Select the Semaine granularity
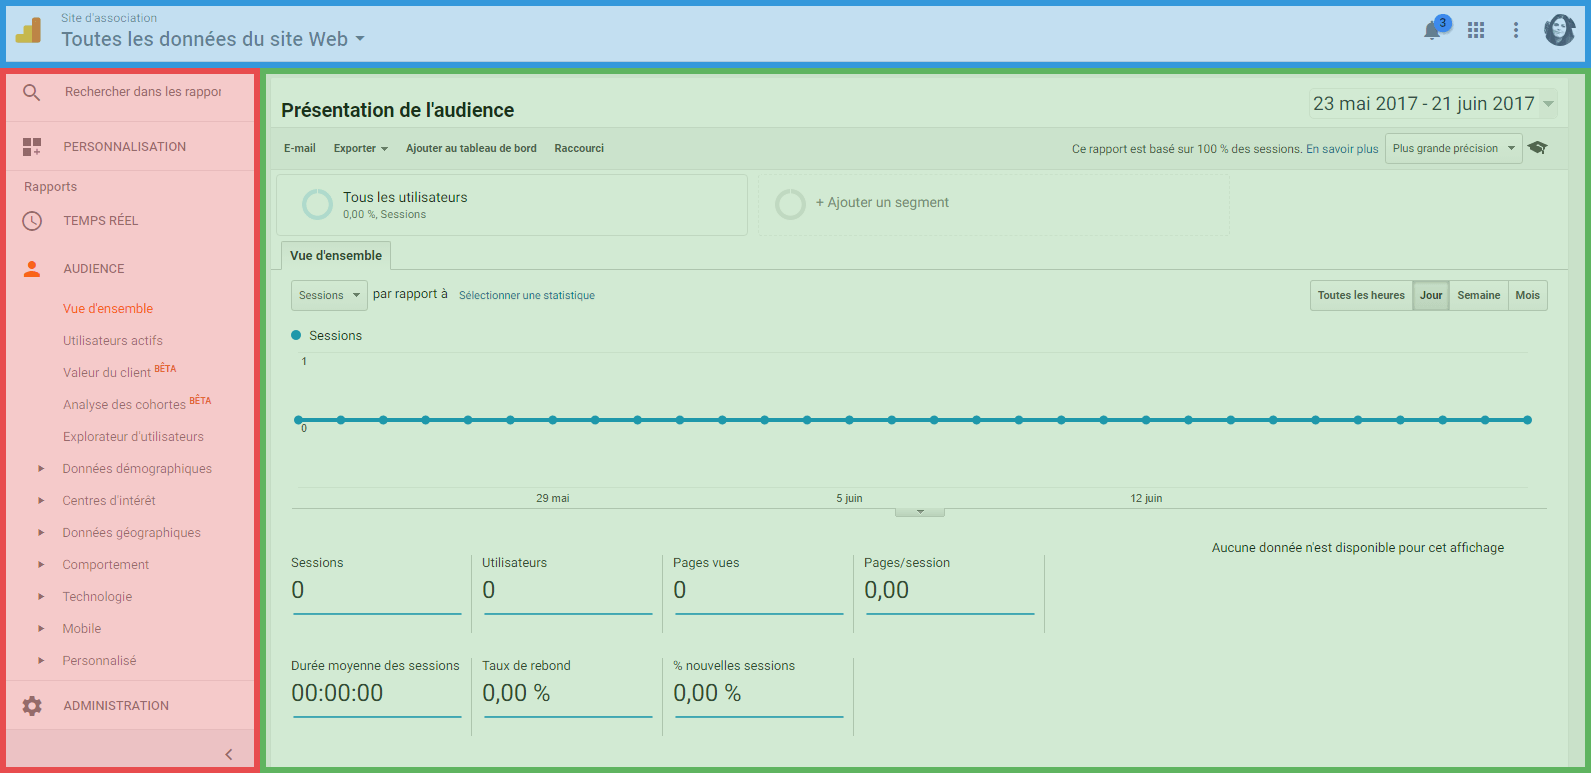Screen dimensions: 1591x773 pos(1479,295)
